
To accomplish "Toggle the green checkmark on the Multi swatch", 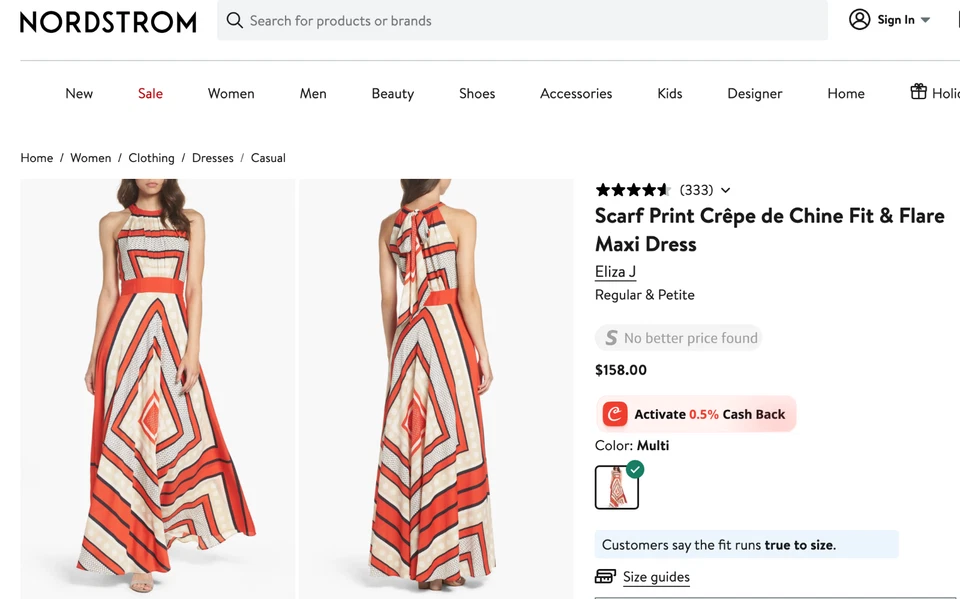I will coord(636,468).
